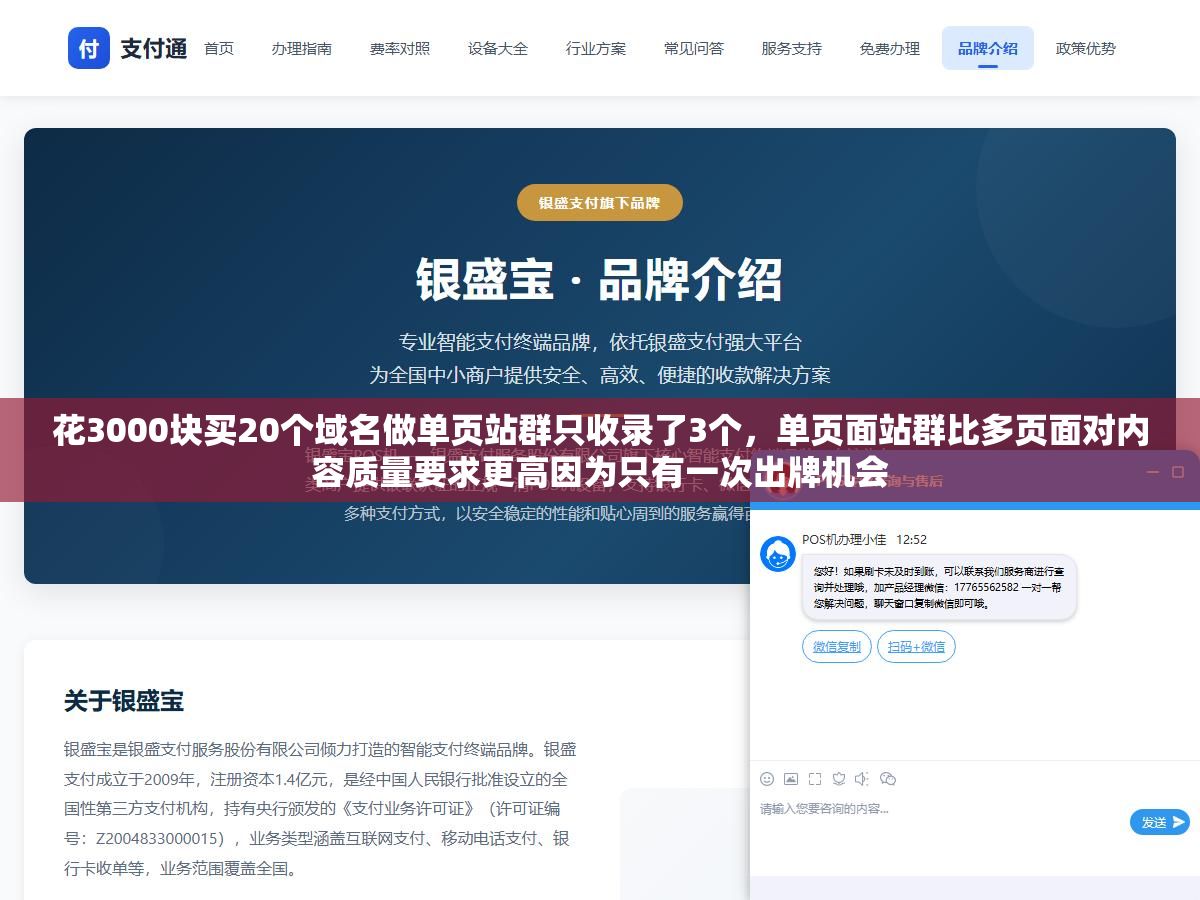This screenshot has height=900, width=1200.
Task: Click the sender name POS机办理小佳
Action: (x=844, y=539)
